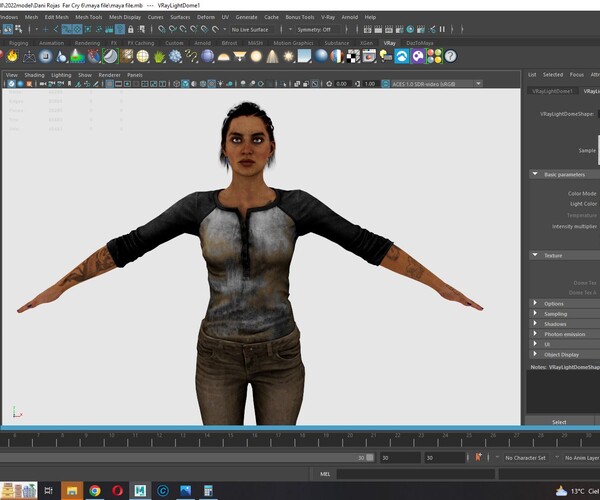The height and width of the screenshot is (500, 600).
Task: Expand the Photon emission section
Action: point(564,334)
